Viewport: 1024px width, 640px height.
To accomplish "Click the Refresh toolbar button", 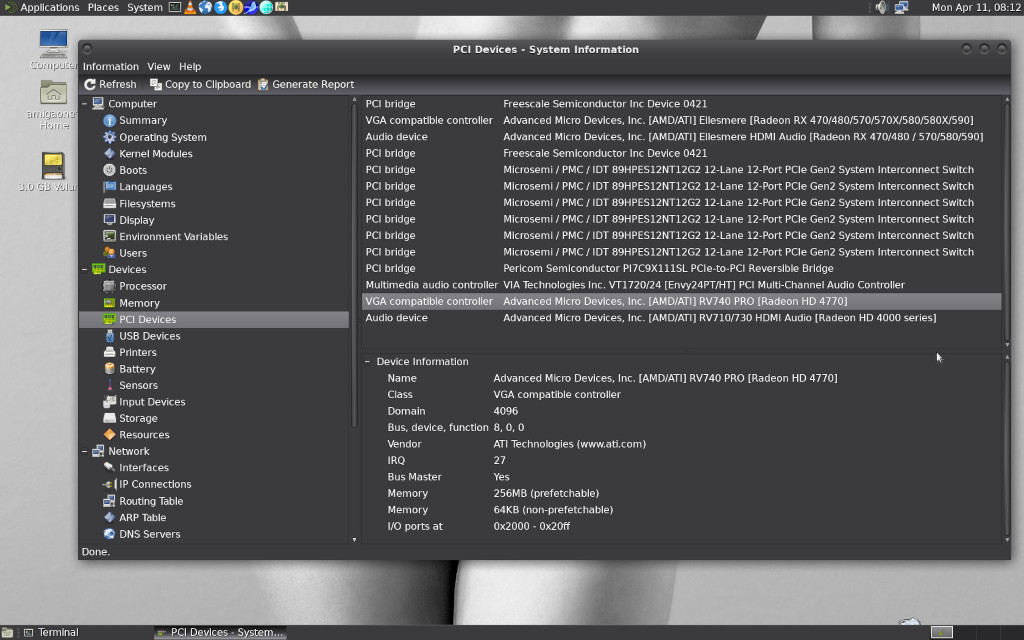I will point(110,84).
